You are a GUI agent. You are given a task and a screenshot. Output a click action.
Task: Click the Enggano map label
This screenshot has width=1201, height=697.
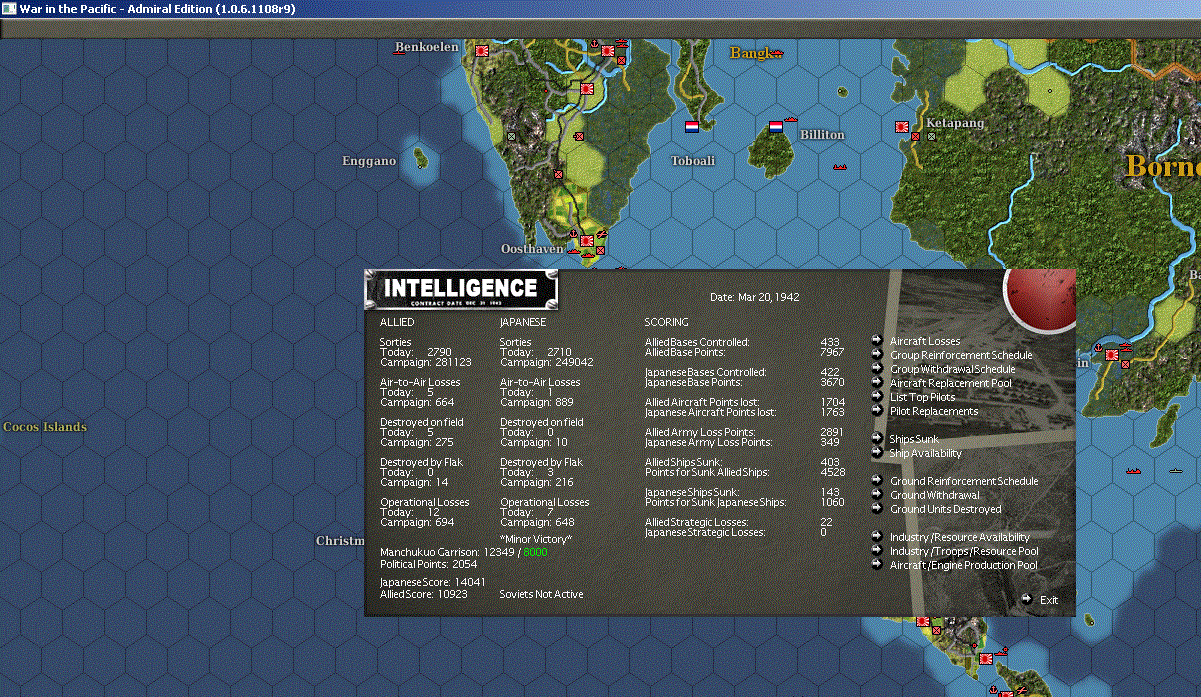[369, 161]
